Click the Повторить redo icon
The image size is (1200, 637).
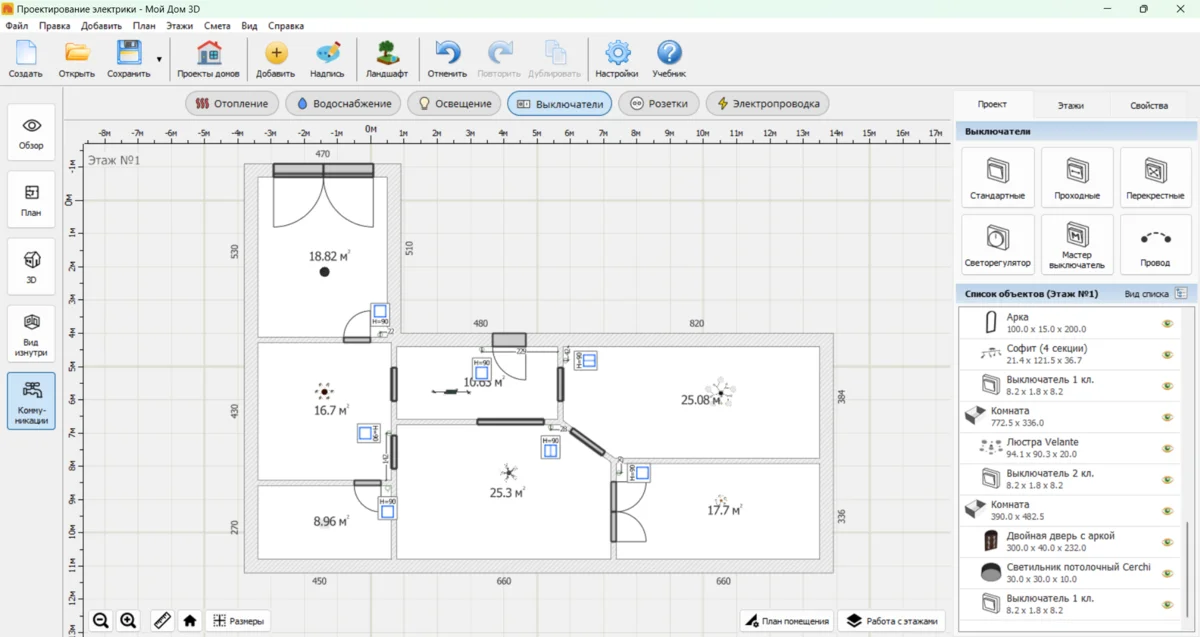tap(500, 53)
